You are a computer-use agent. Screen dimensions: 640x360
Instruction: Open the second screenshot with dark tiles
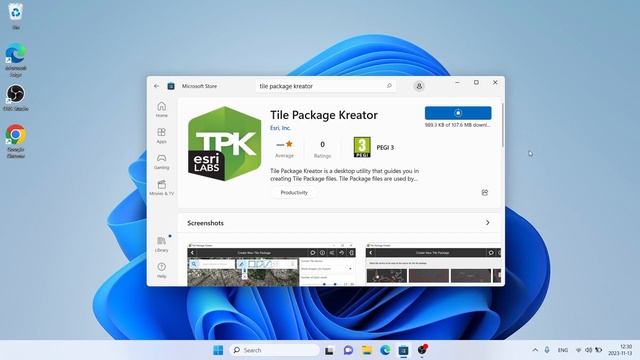(x=433, y=264)
